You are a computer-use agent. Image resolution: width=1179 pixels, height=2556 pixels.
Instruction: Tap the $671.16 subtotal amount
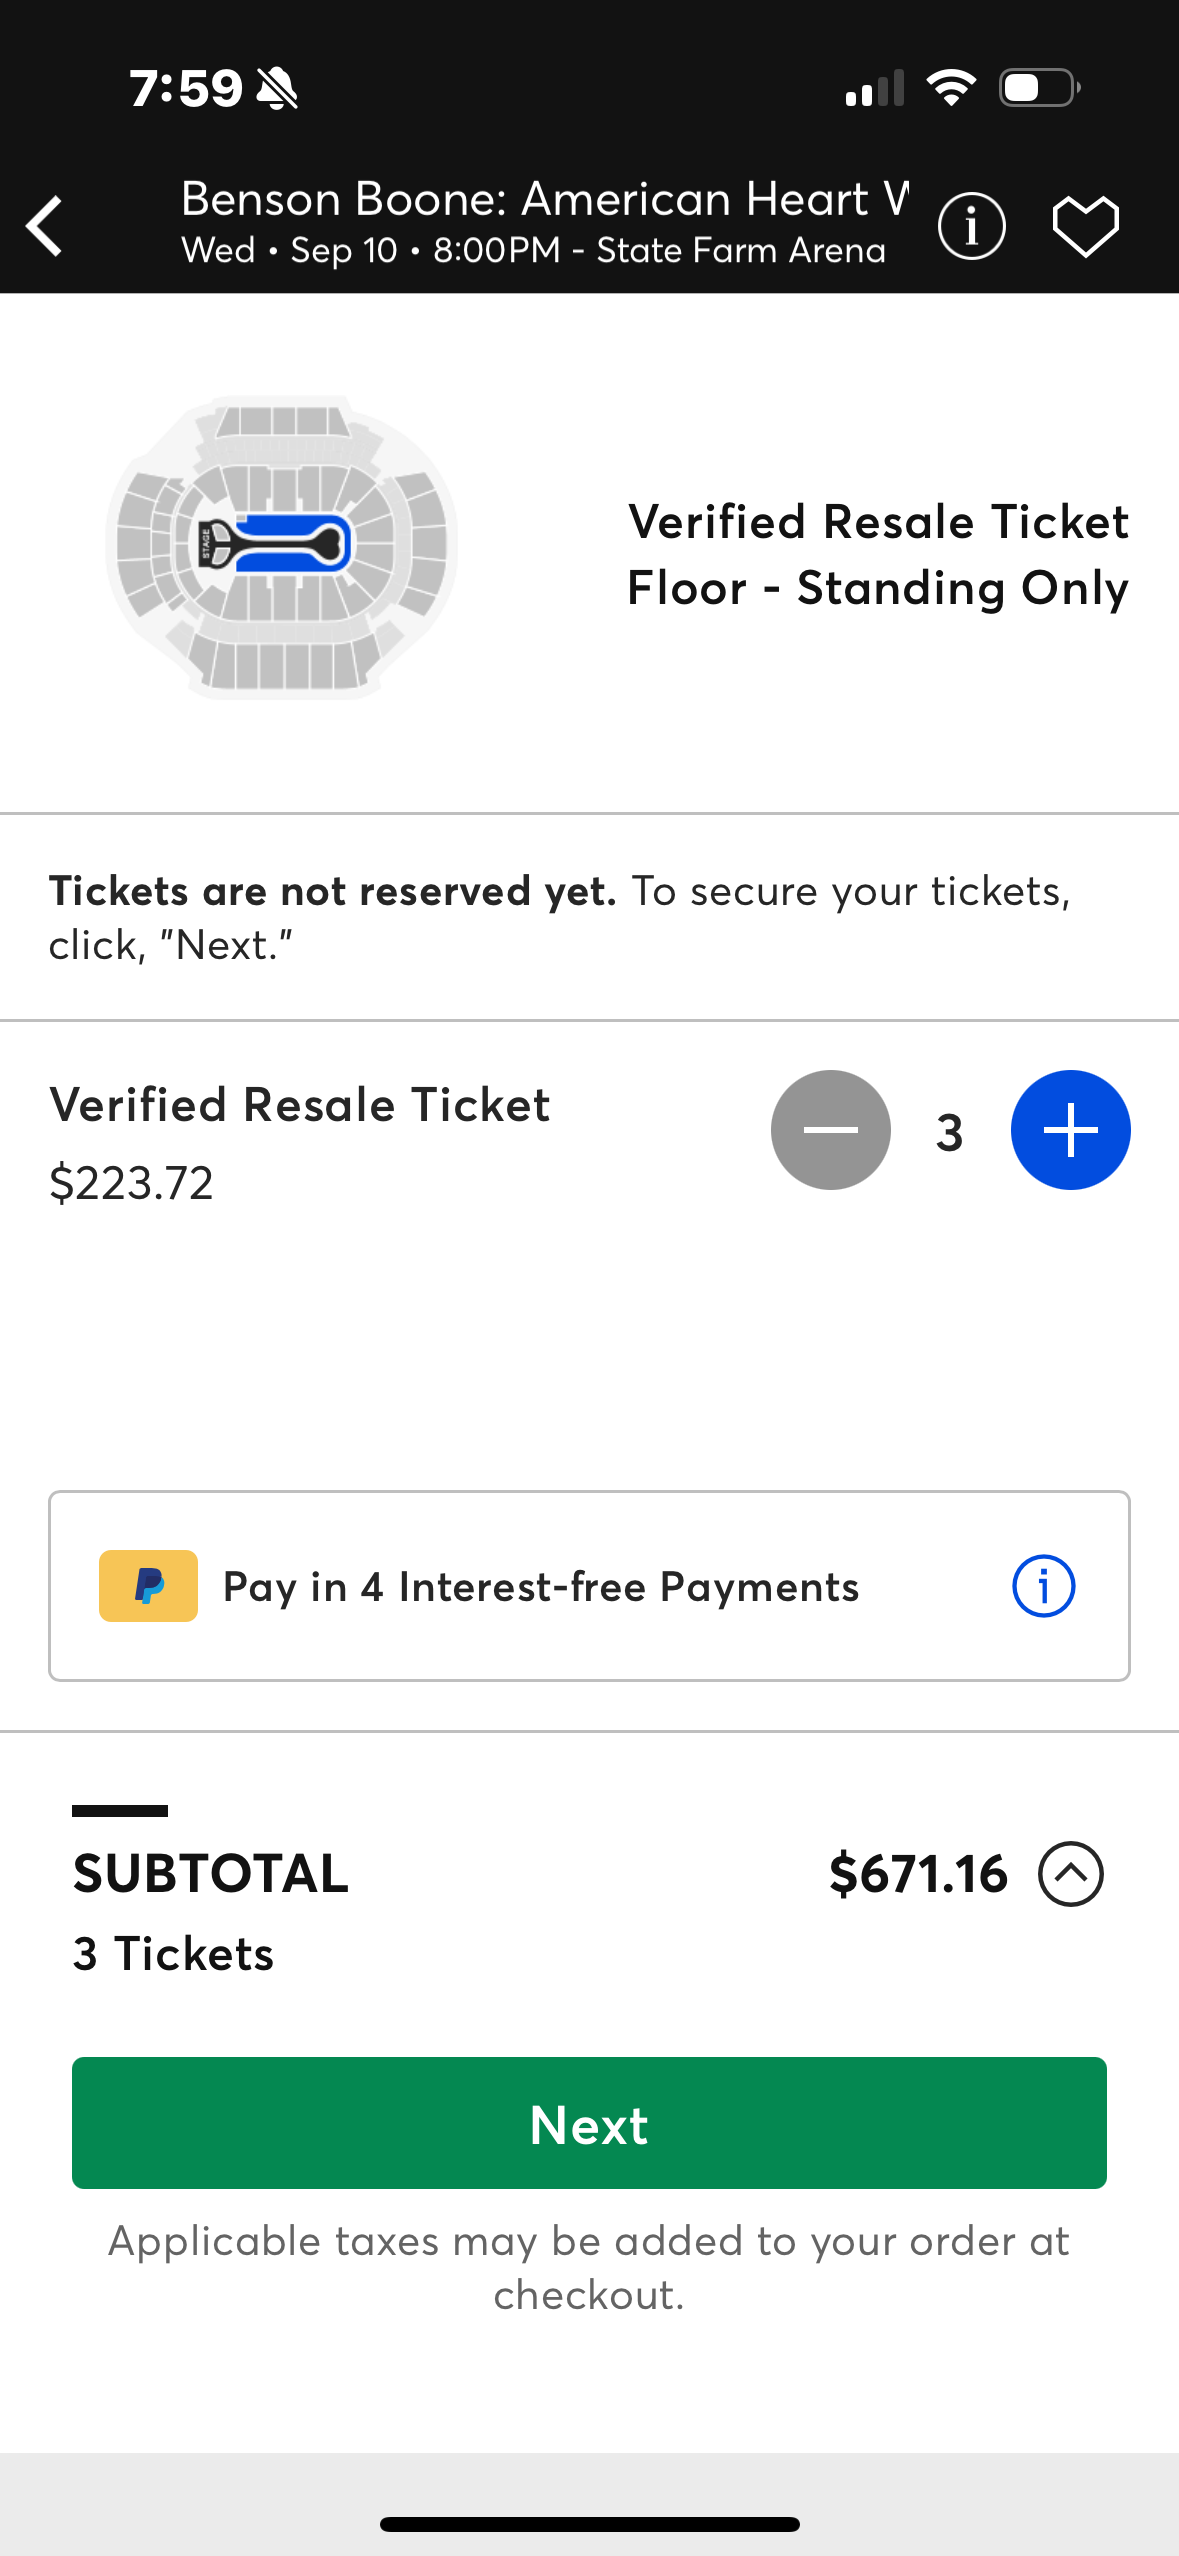918,1874
